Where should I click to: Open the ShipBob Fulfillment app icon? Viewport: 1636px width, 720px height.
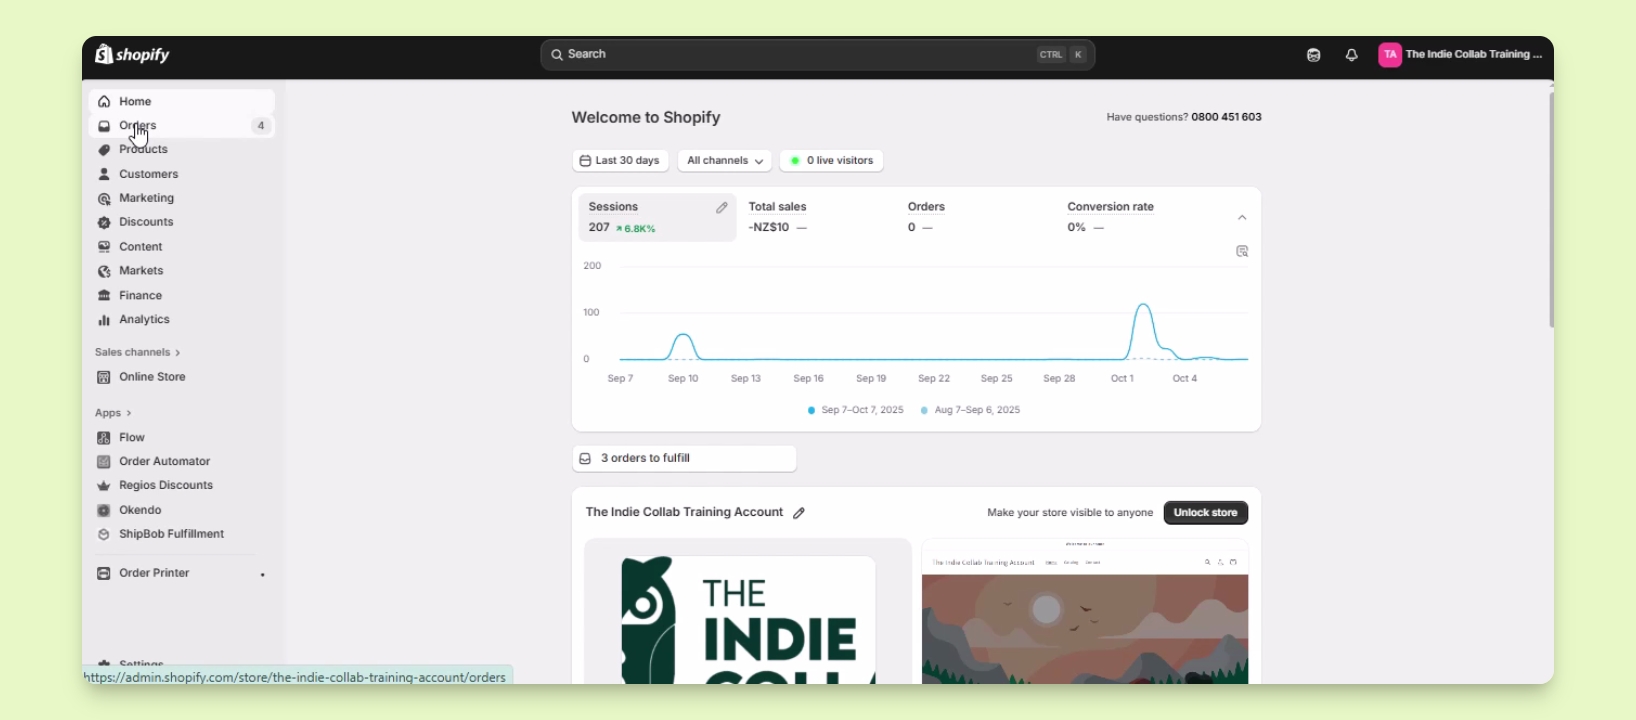click(104, 535)
